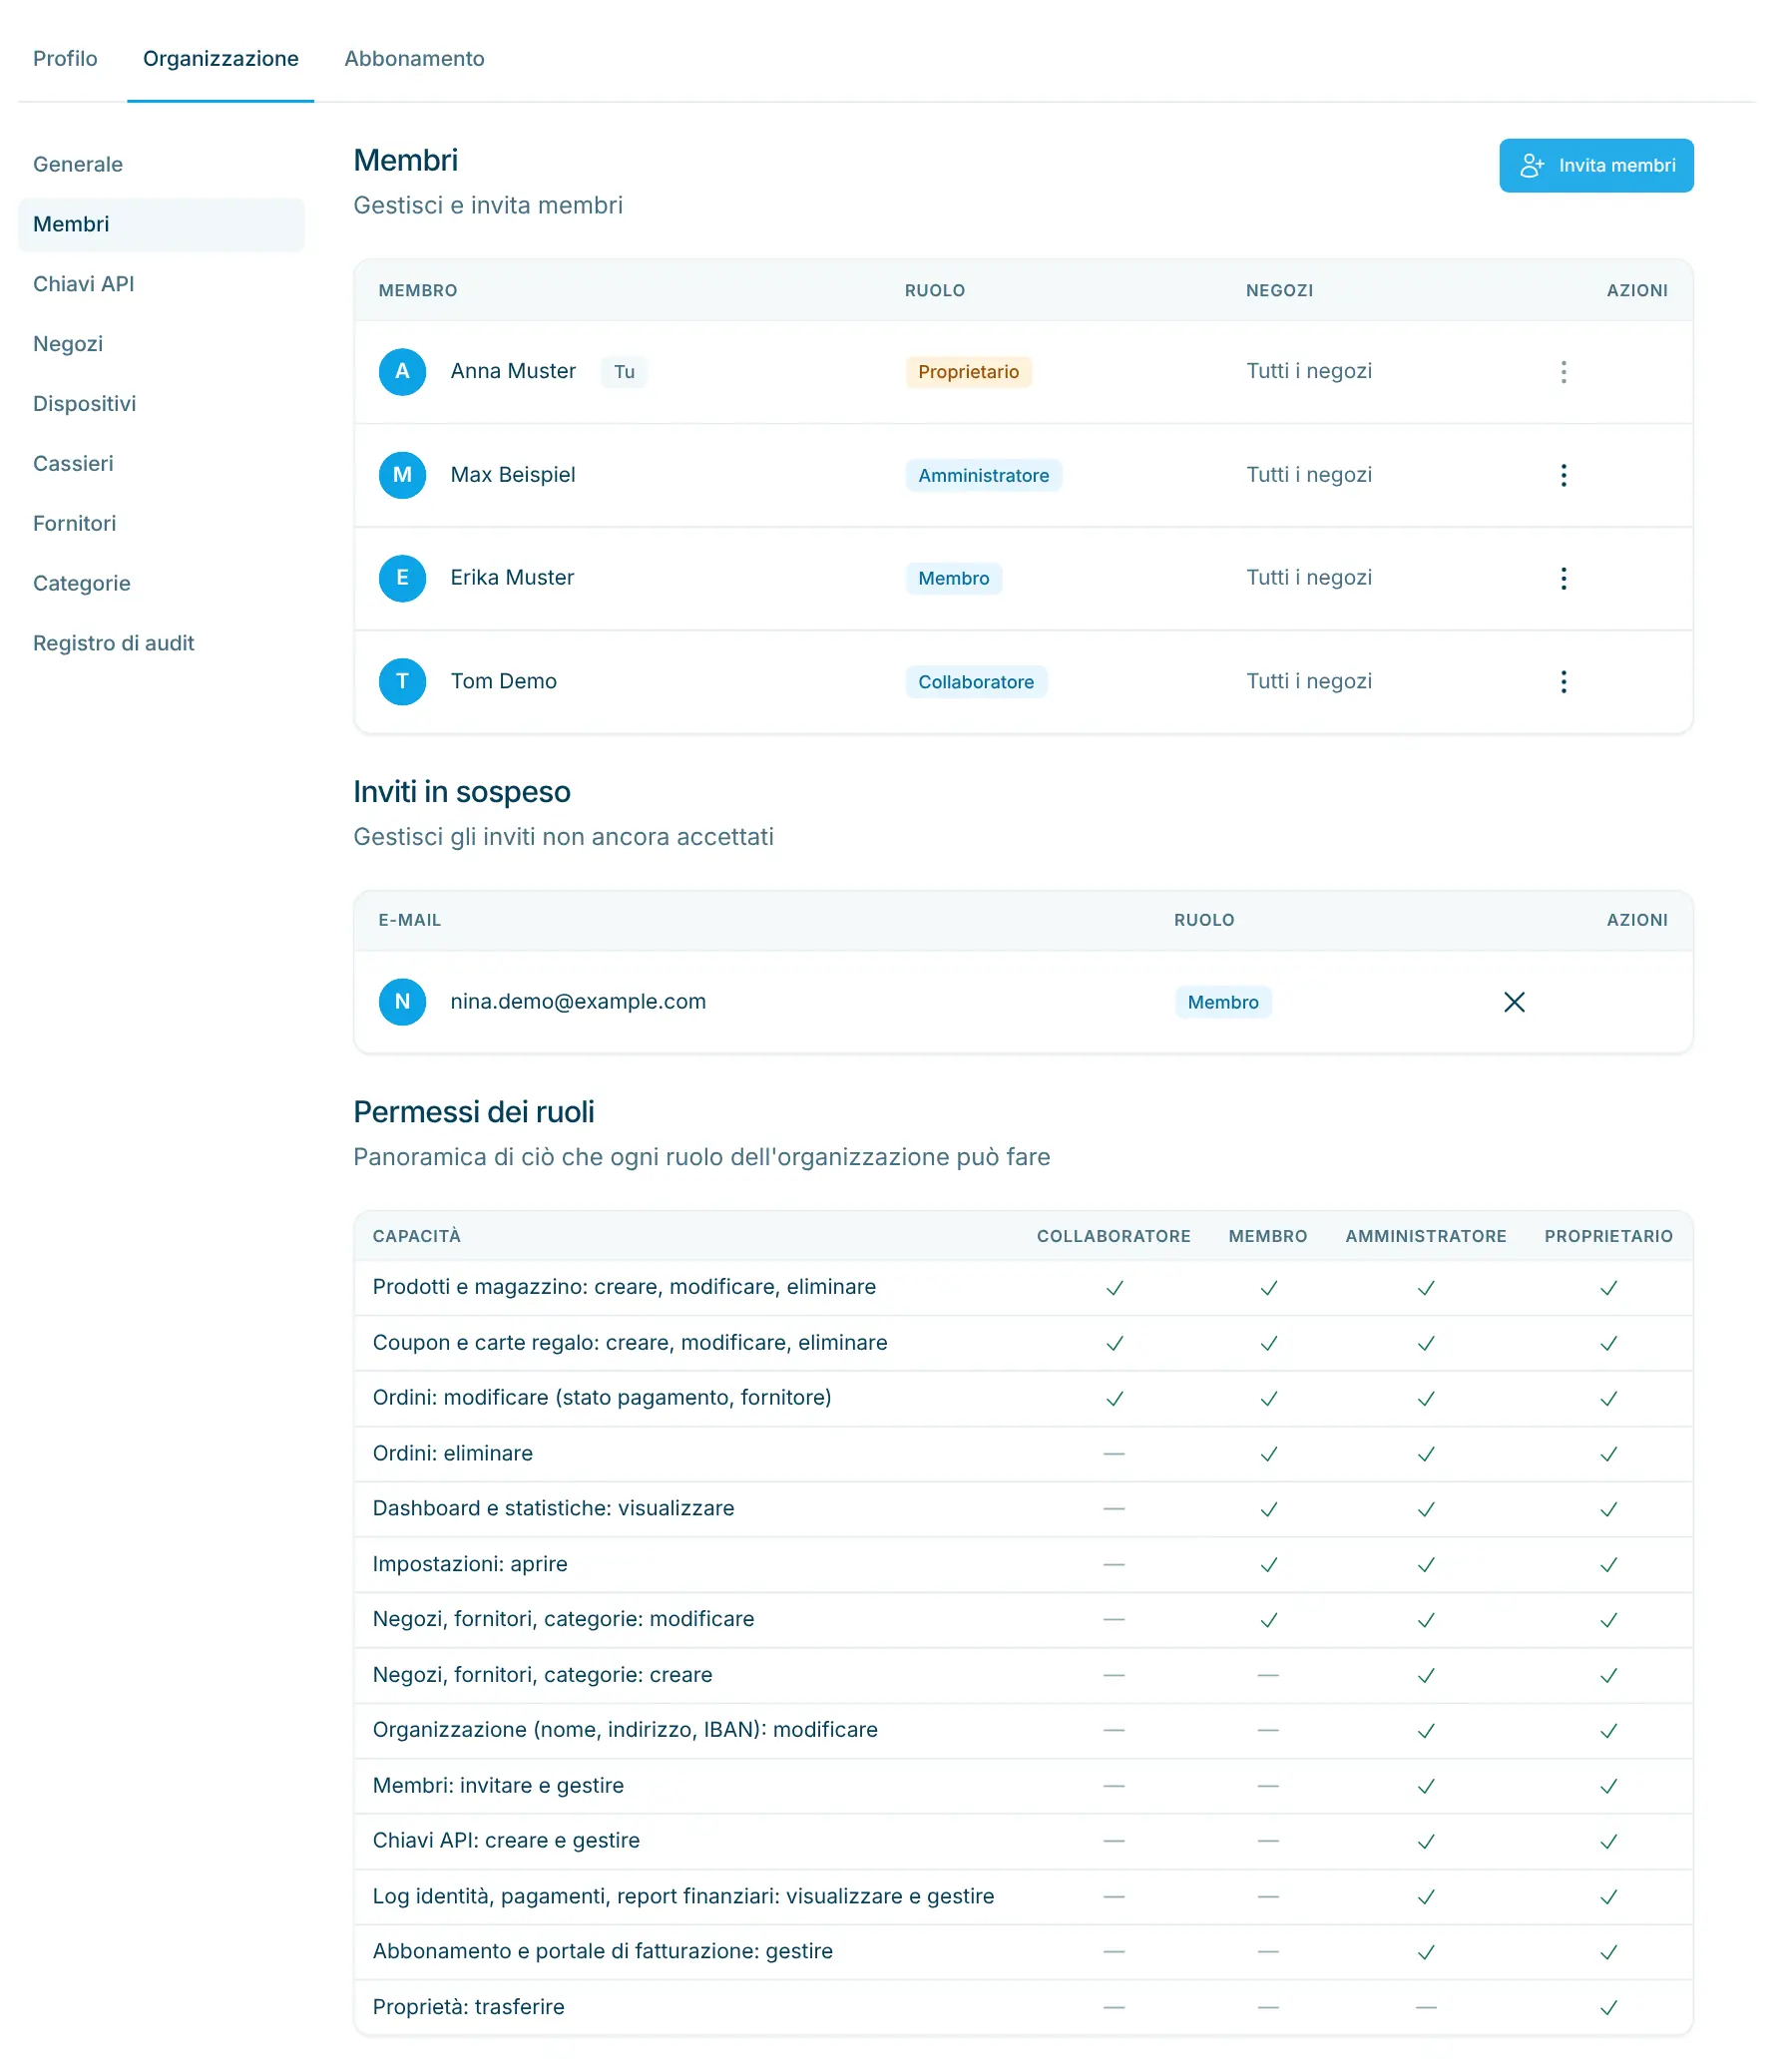The image size is (1792, 2071).
Task: Click the N avatar of pending invite
Action: point(402,1002)
